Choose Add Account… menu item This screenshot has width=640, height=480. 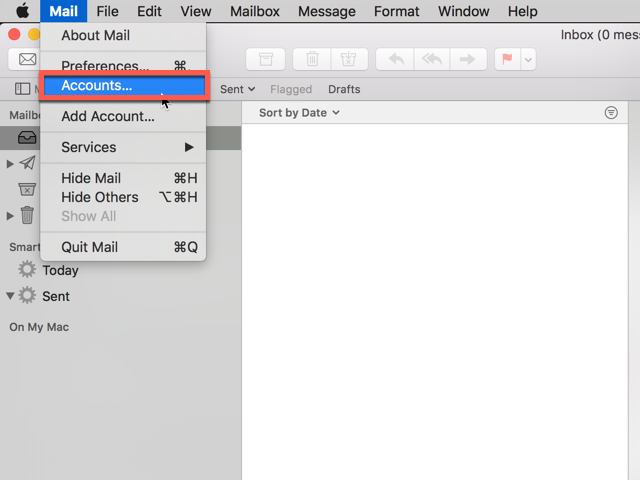[123, 116]
